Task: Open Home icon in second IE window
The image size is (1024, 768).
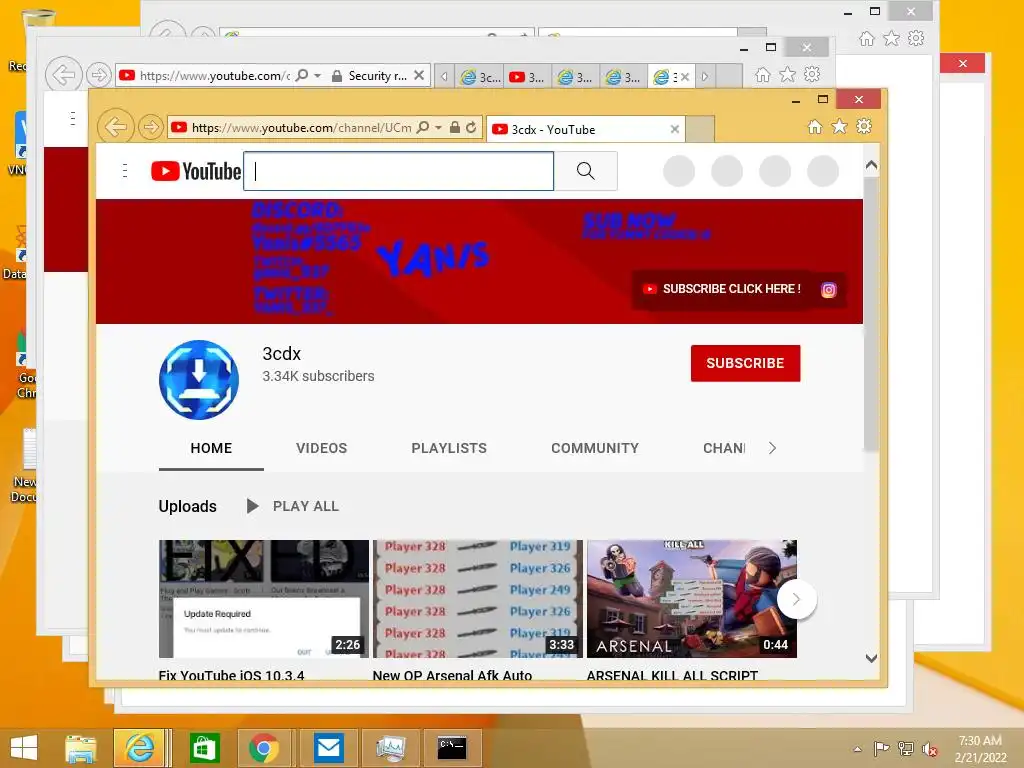Action: (x=763, y=74)
